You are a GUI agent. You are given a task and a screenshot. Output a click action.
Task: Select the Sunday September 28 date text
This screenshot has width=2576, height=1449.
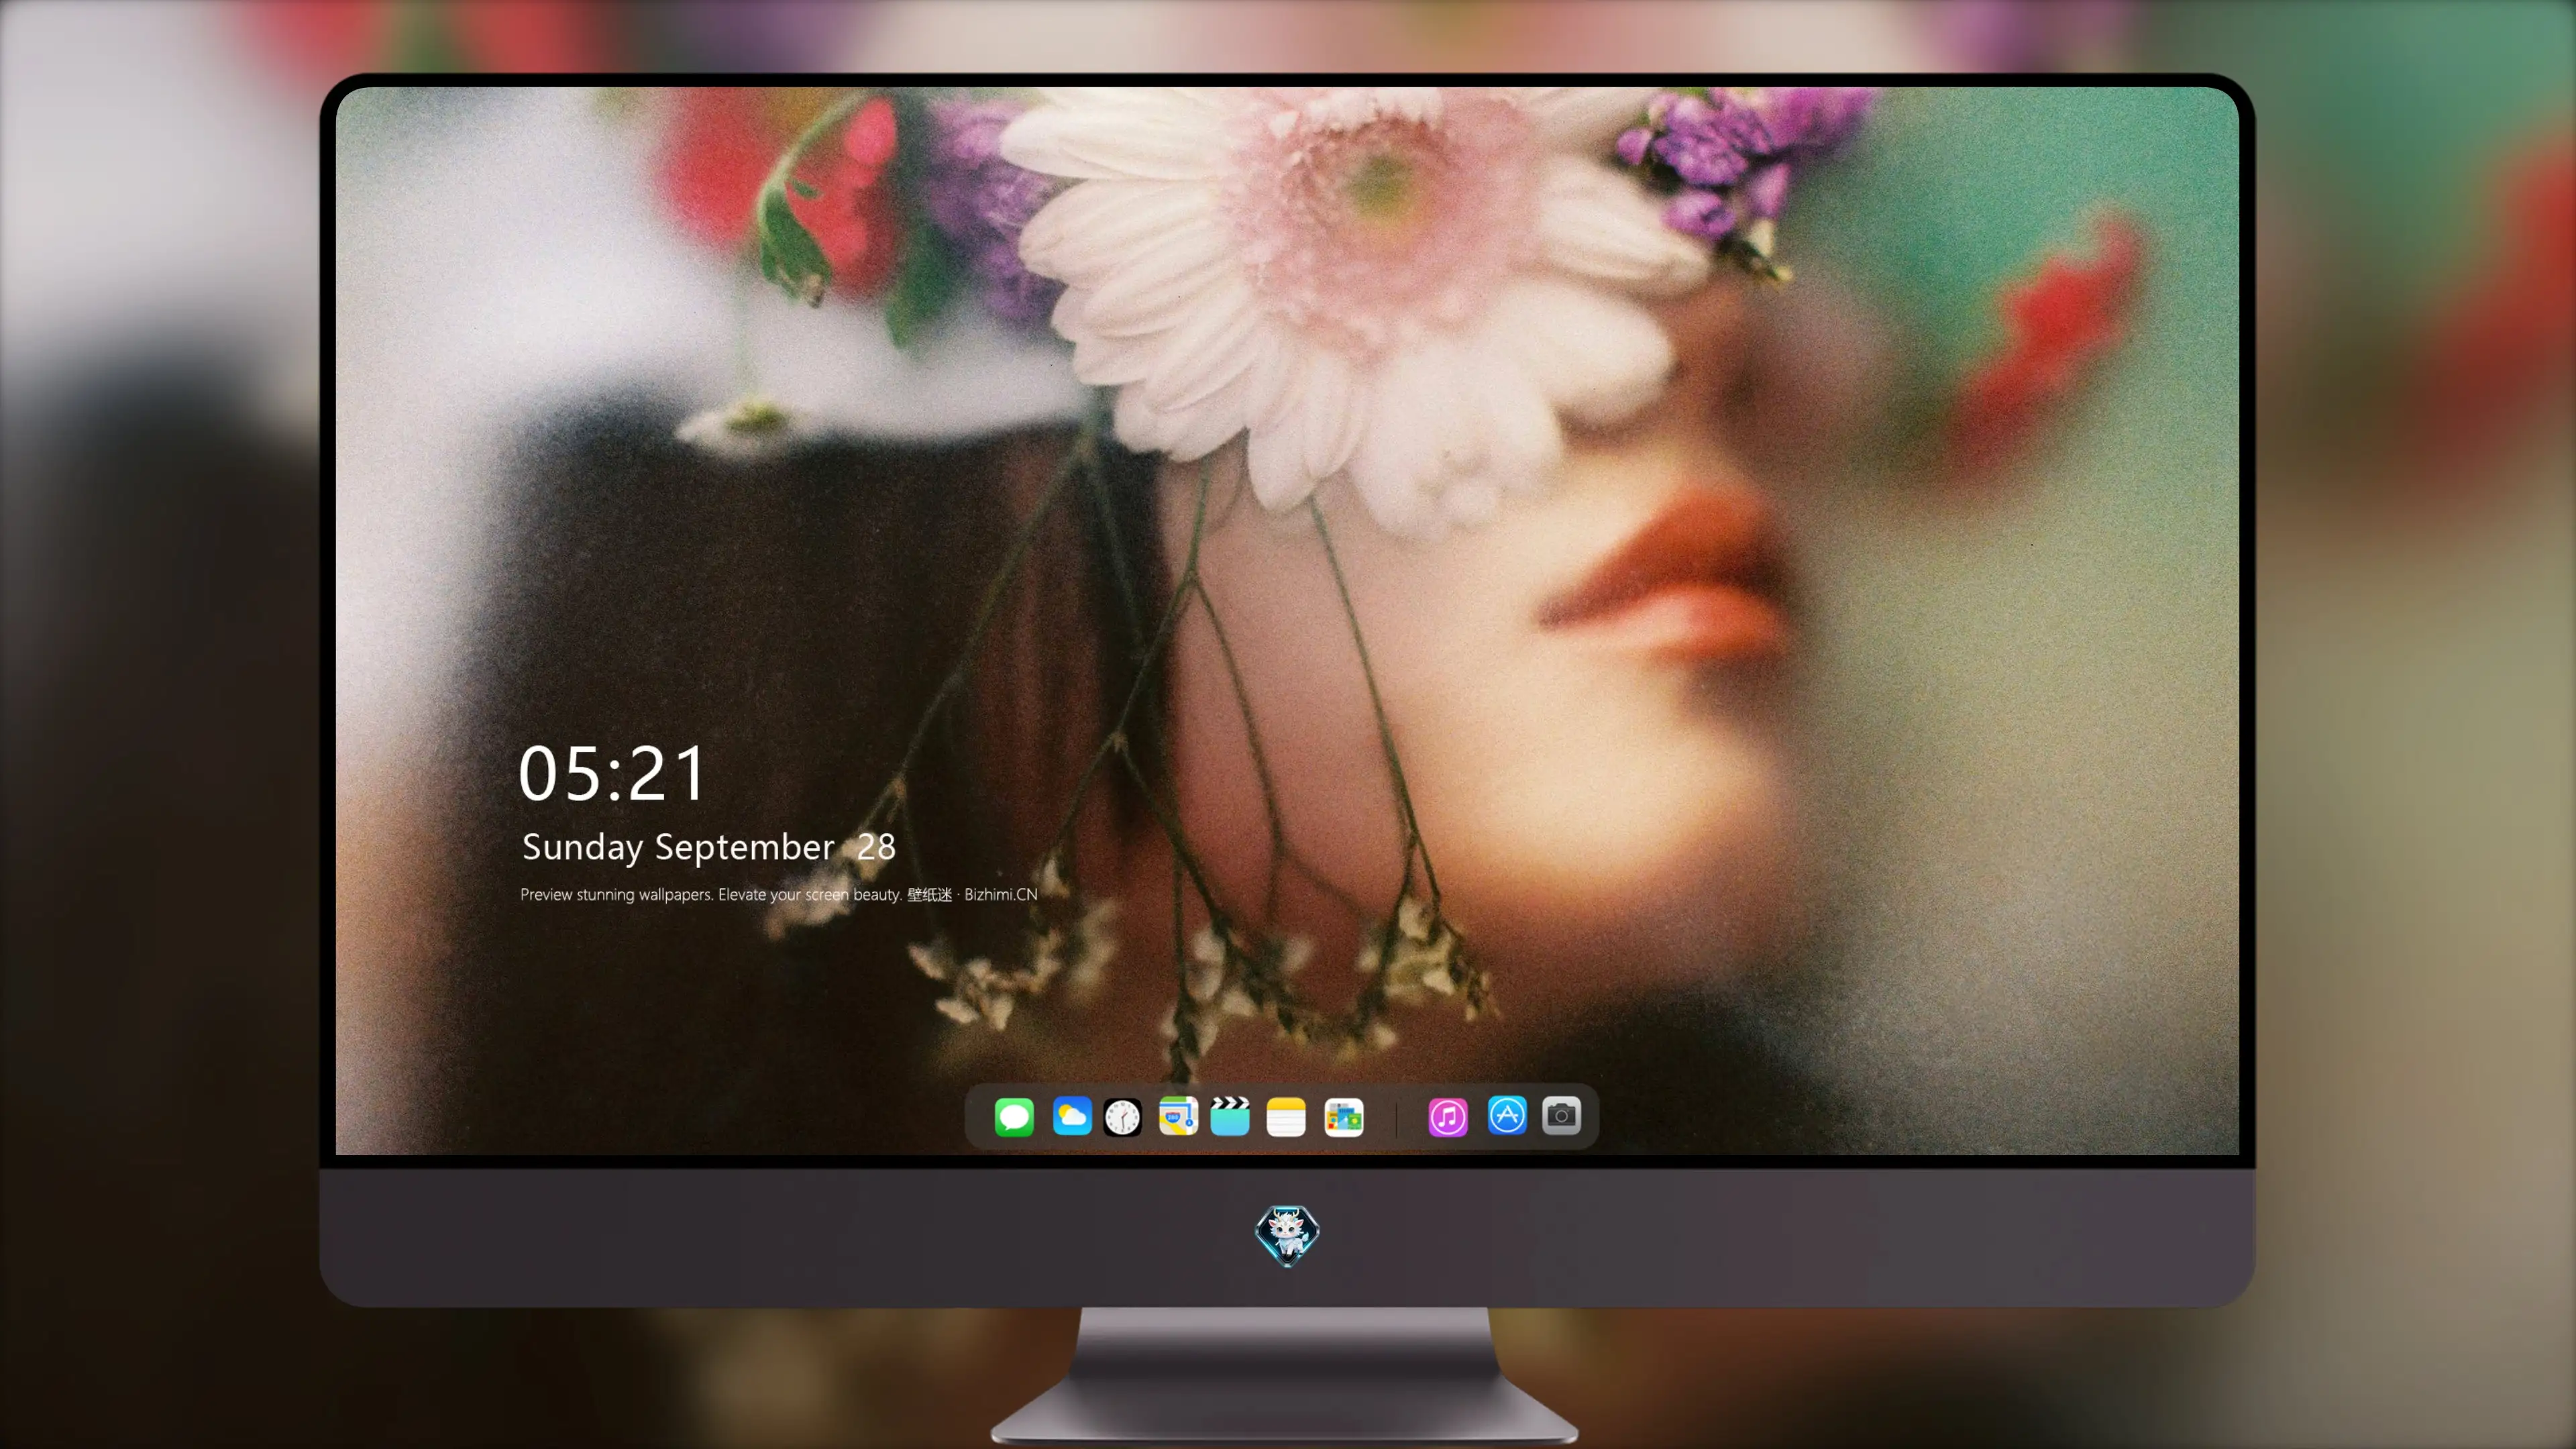pos(708,848)
